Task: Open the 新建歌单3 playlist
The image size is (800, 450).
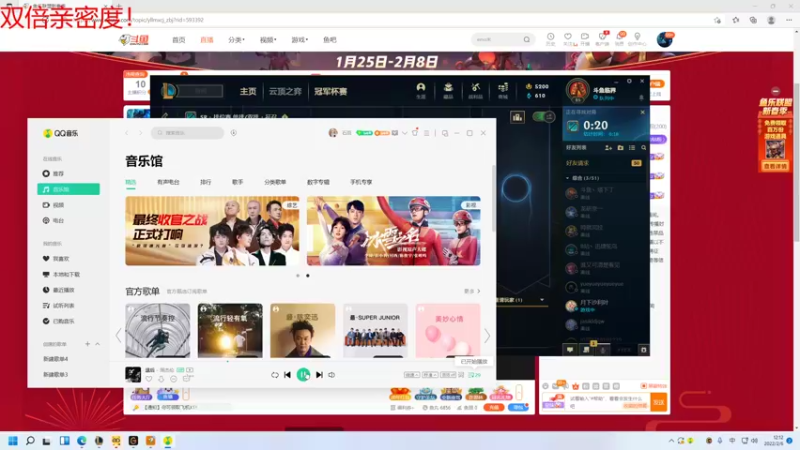Action: point(56,374)
